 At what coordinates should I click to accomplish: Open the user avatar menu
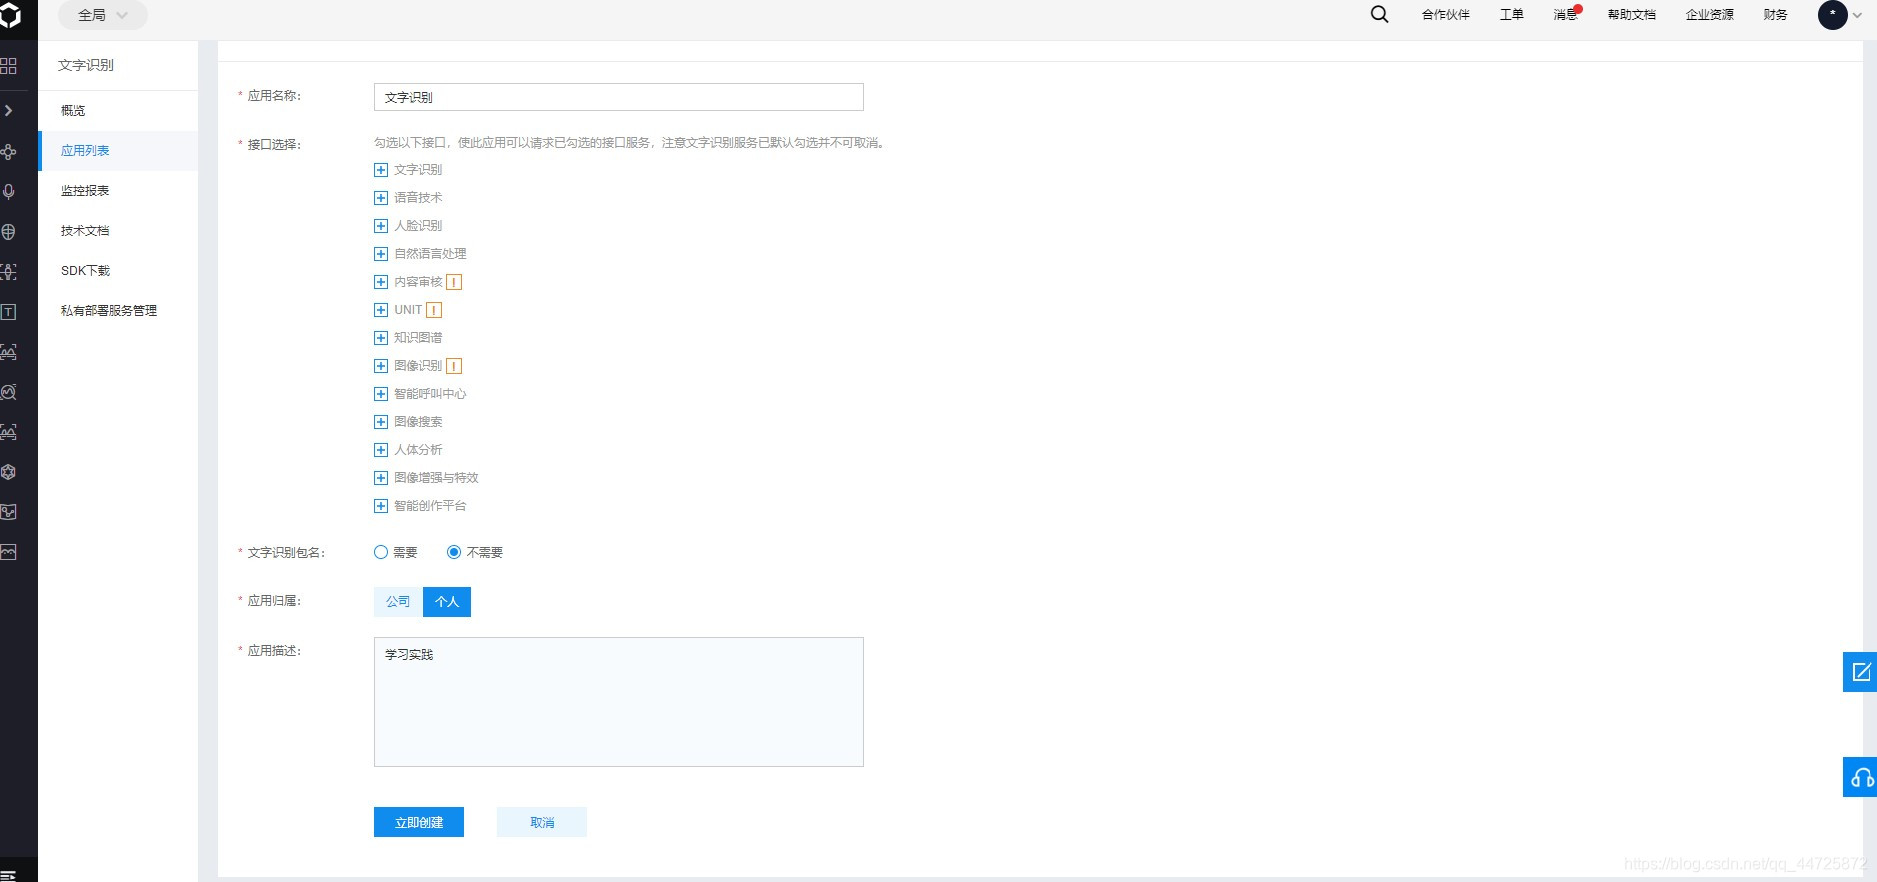(x=1832, y=15)
